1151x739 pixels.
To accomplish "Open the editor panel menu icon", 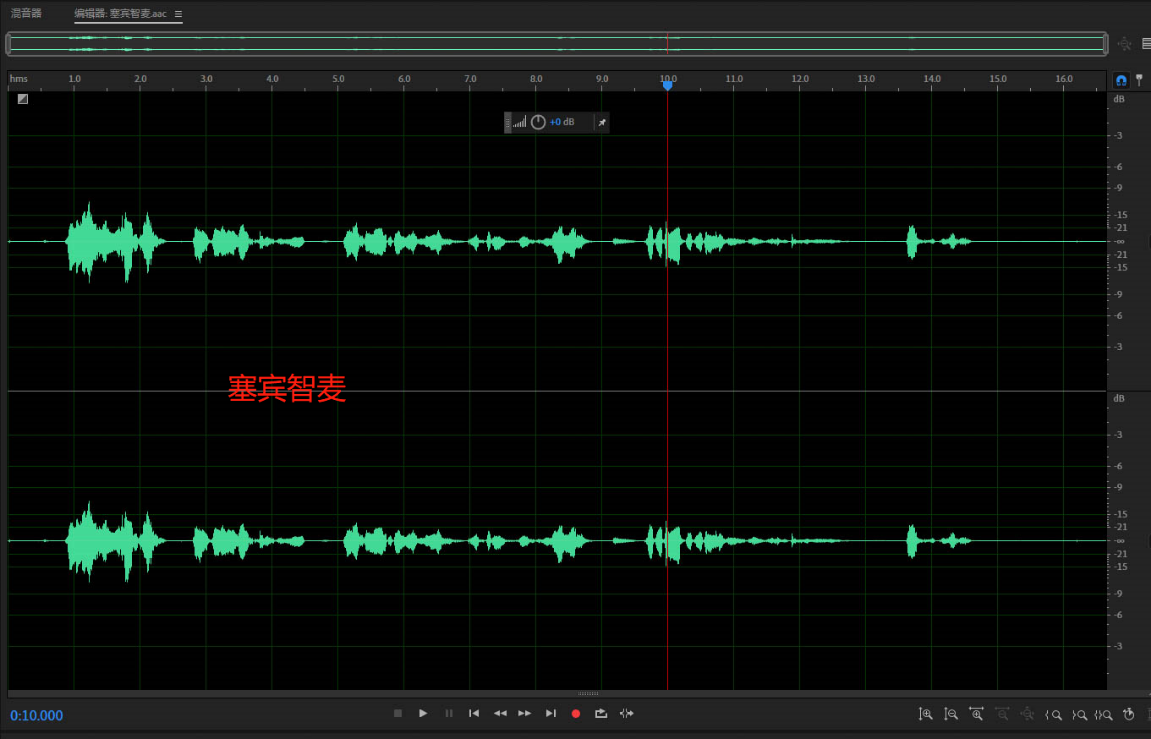I will (178, 14).
